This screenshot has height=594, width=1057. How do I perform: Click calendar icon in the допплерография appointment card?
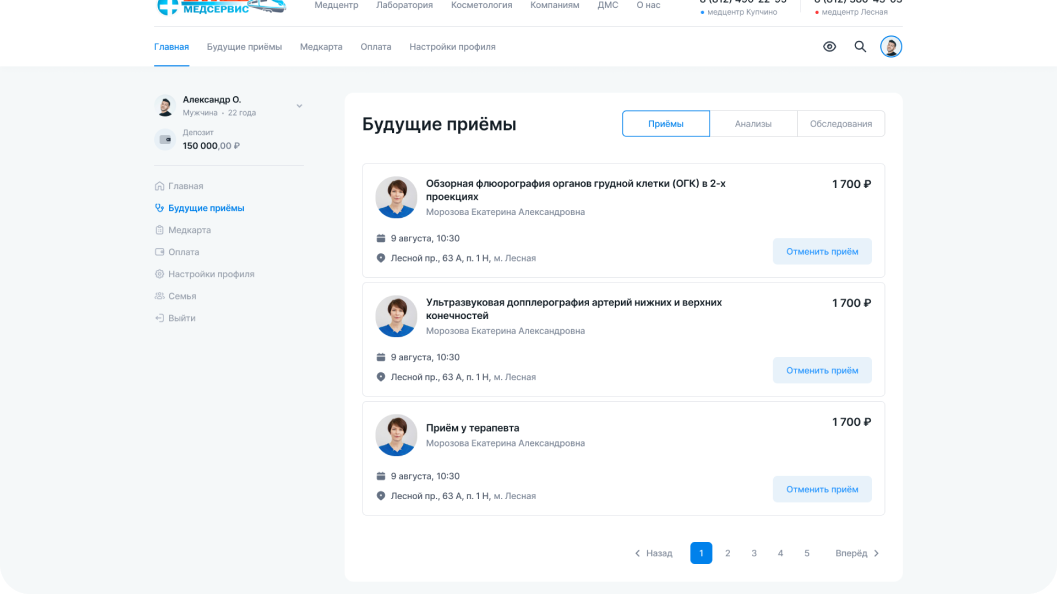point(381,357)
